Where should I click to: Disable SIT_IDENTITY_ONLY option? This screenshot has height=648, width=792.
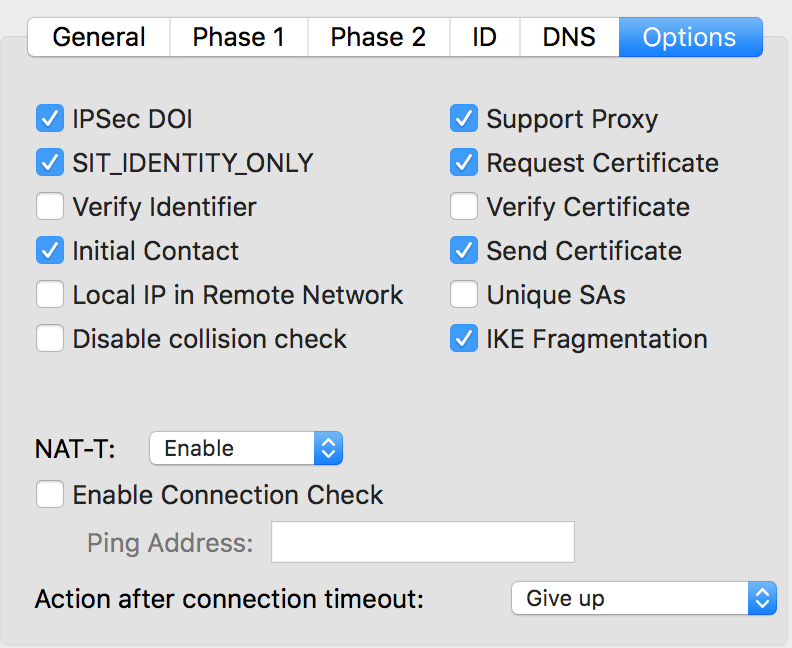[x=50, y=163]
